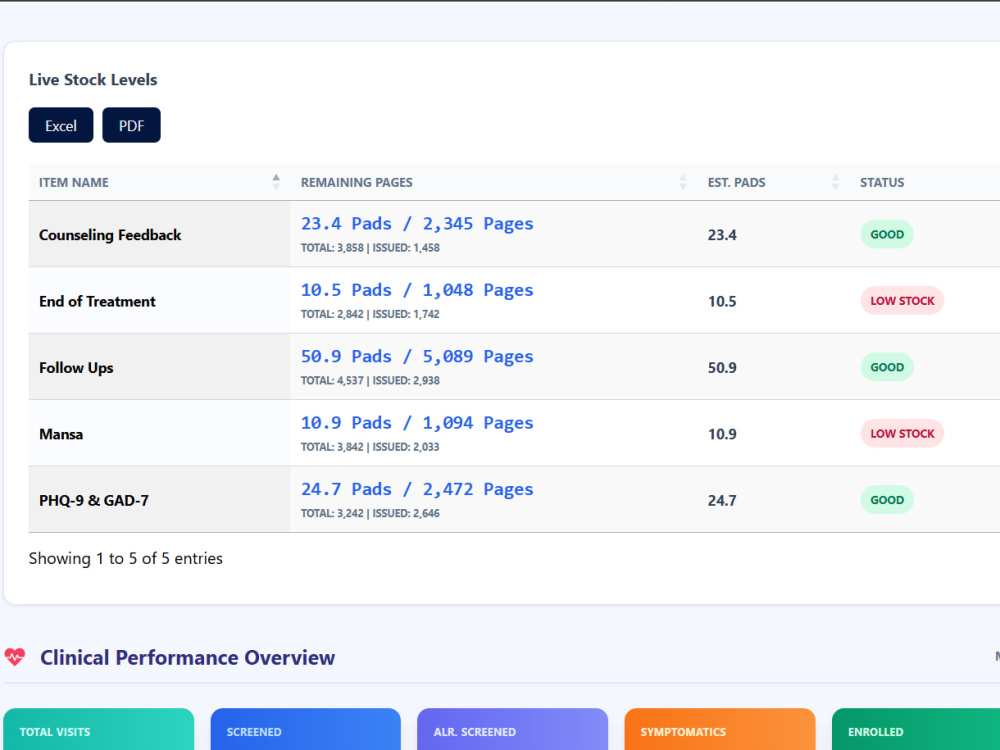This screenshot has height=750, width=1000.
Task: Export stock table with Excel button
Action: [61, 125]
